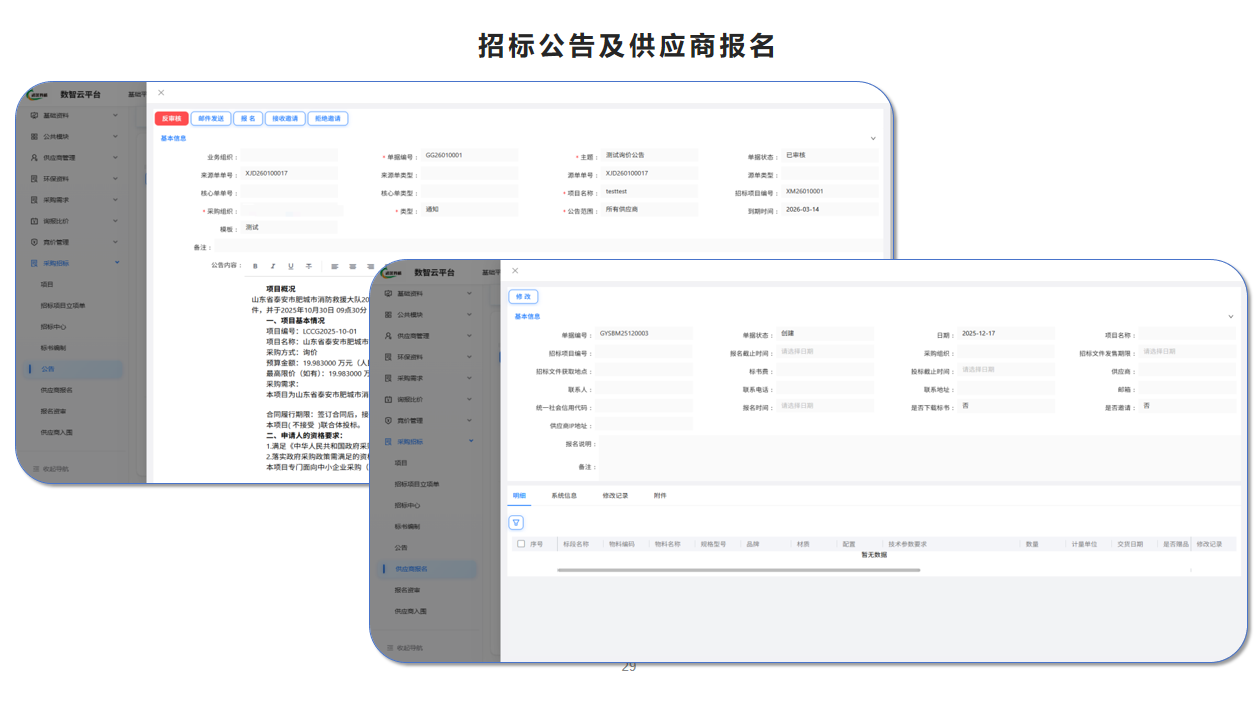Switch to the 明细 tab
The image size is (1257, 706).
point(519,495)
